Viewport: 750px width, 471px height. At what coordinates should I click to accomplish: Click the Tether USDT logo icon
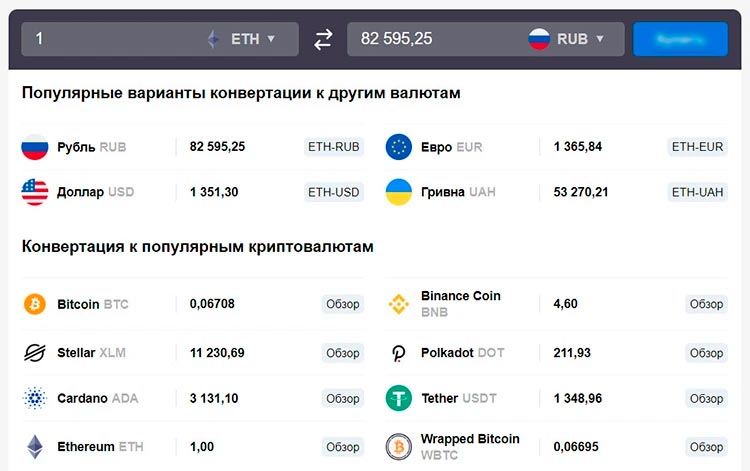(x=398, y=398)
